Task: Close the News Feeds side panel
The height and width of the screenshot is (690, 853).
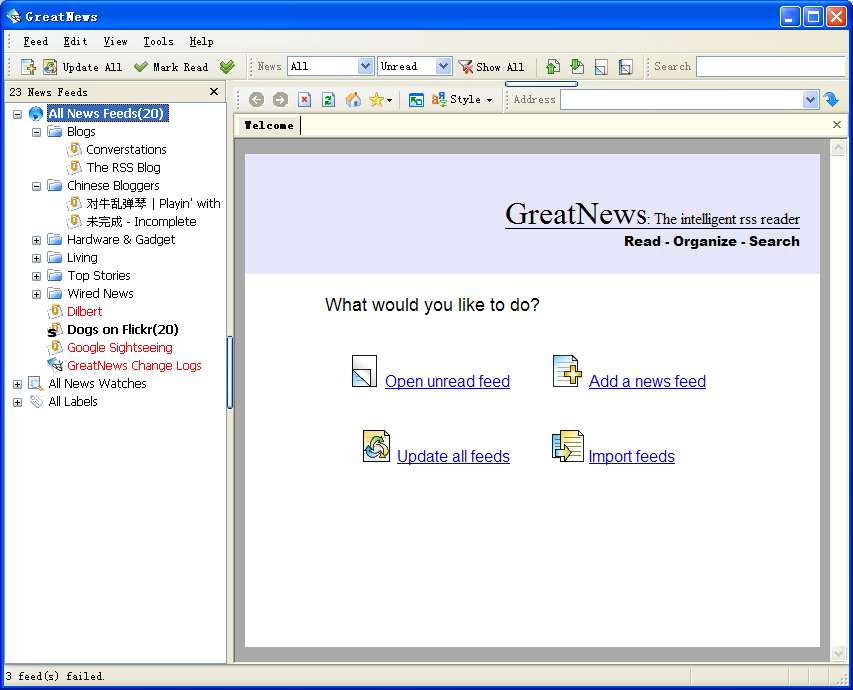Action: click(214, 91)
